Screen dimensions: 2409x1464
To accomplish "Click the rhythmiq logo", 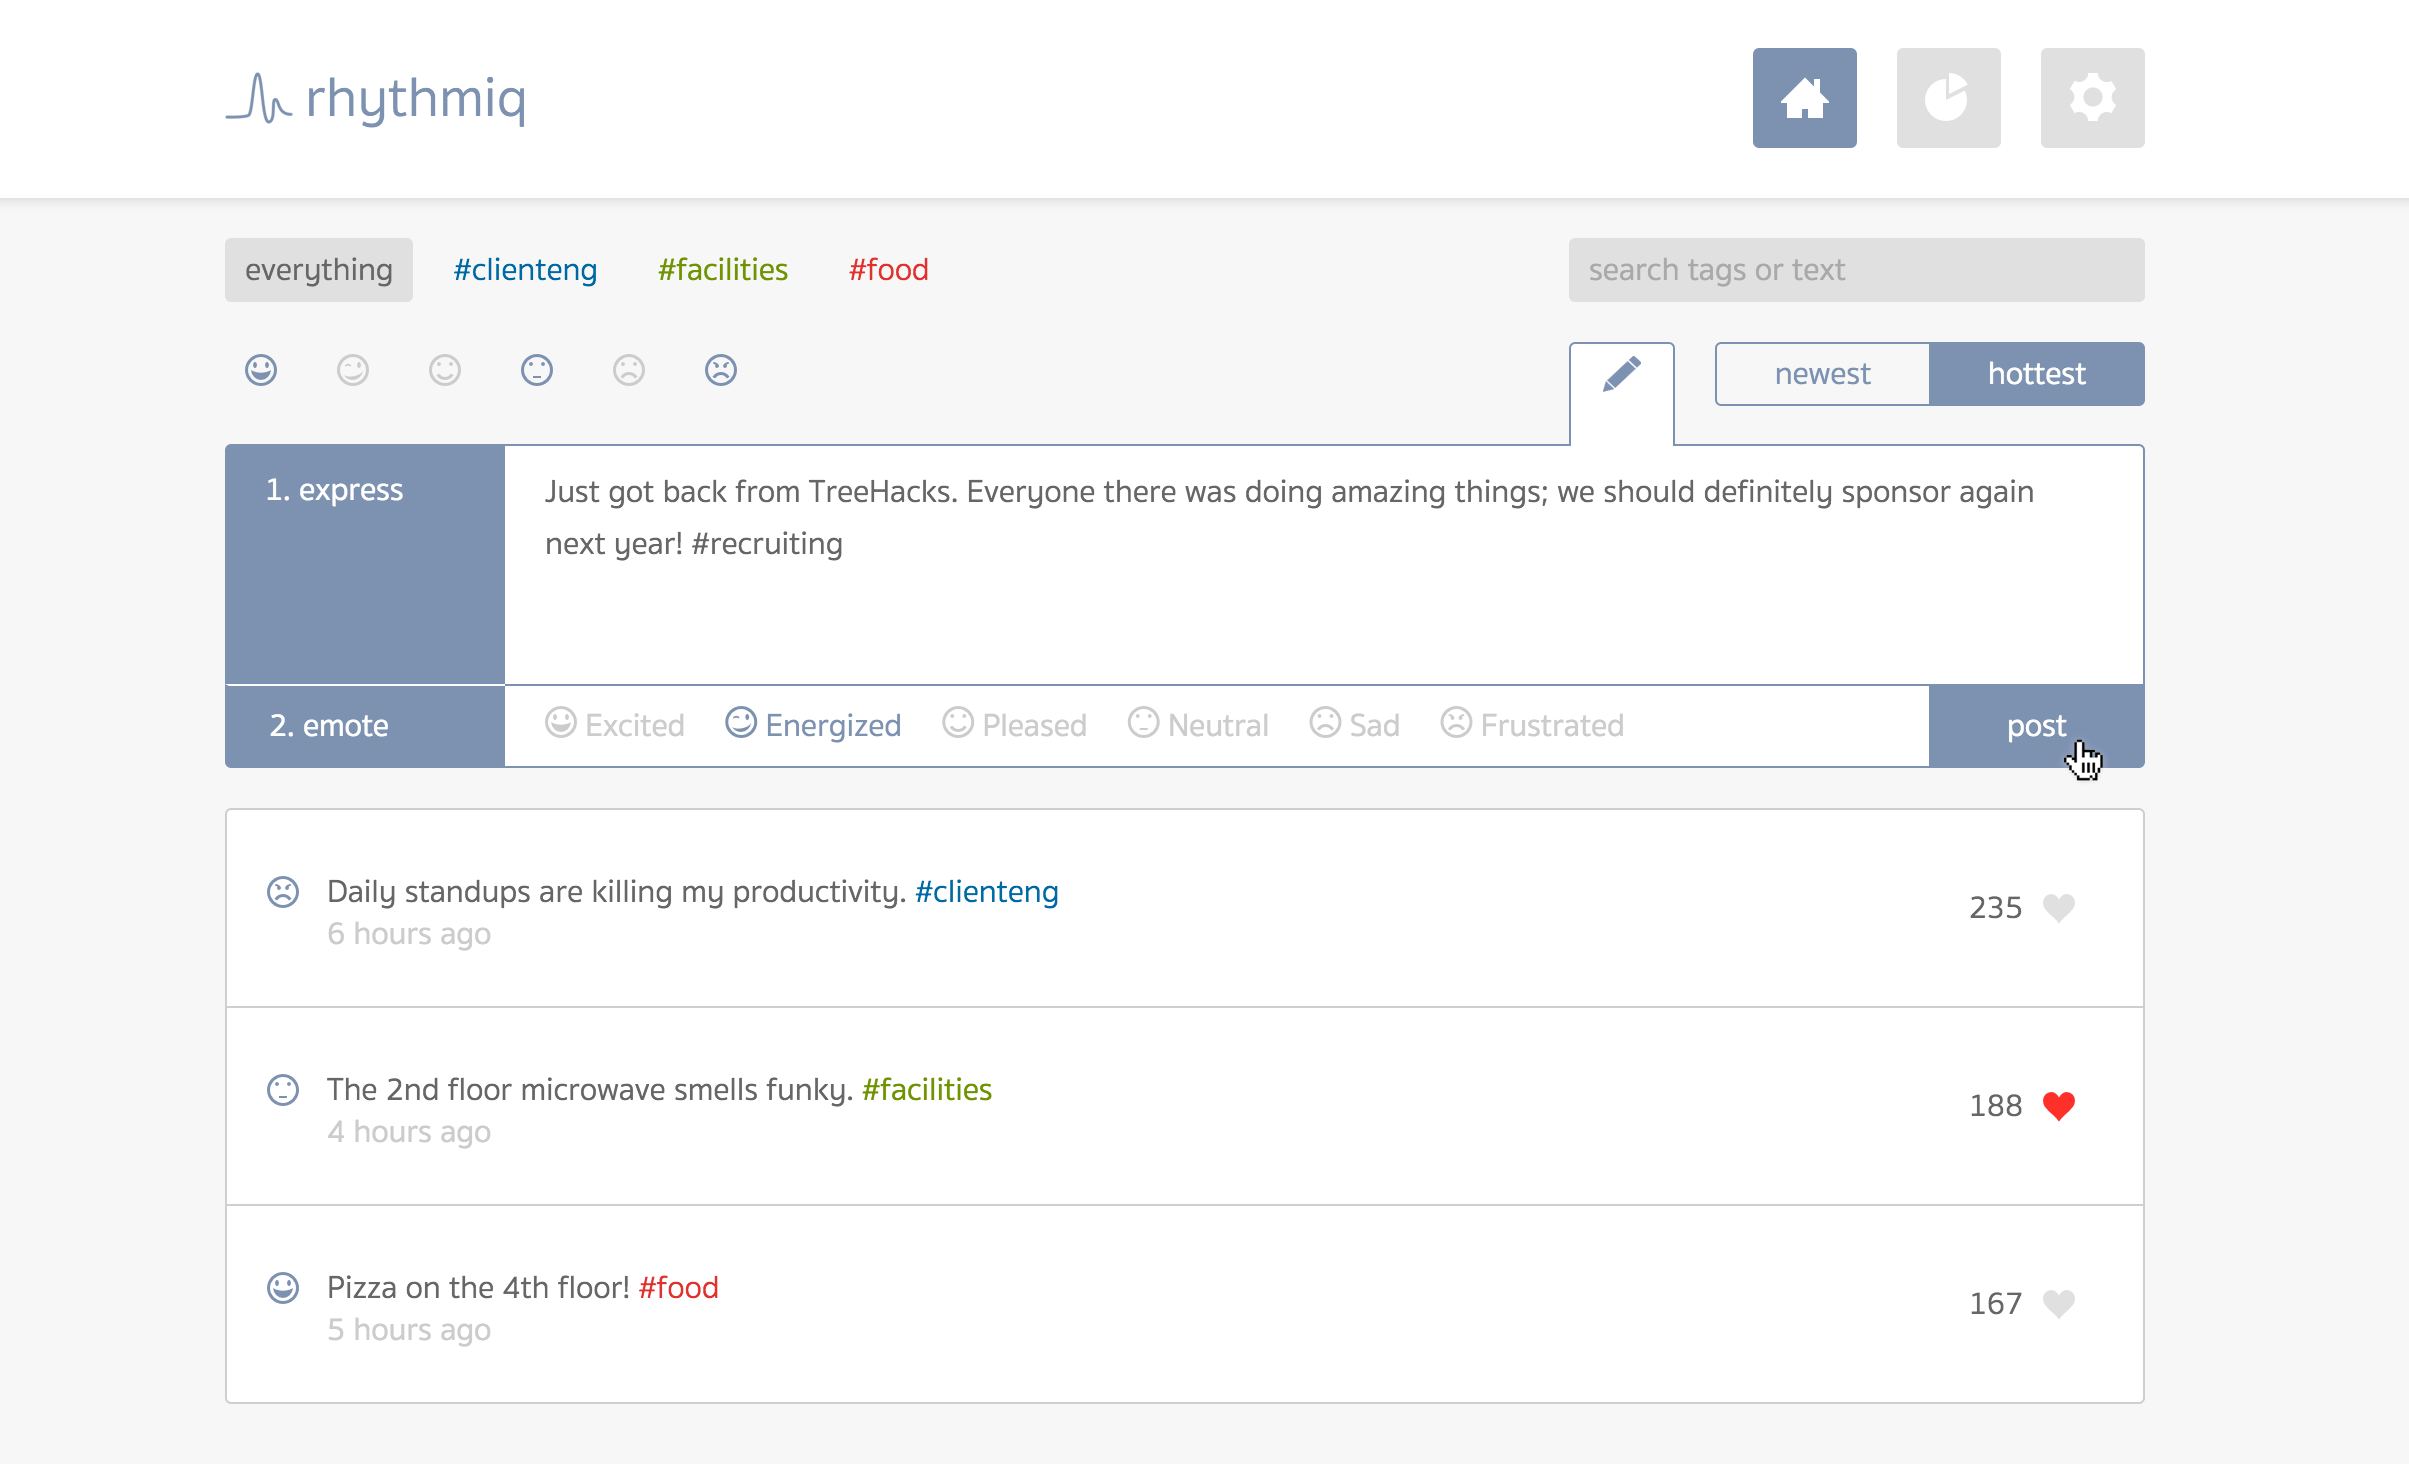I will click(376, 98).
